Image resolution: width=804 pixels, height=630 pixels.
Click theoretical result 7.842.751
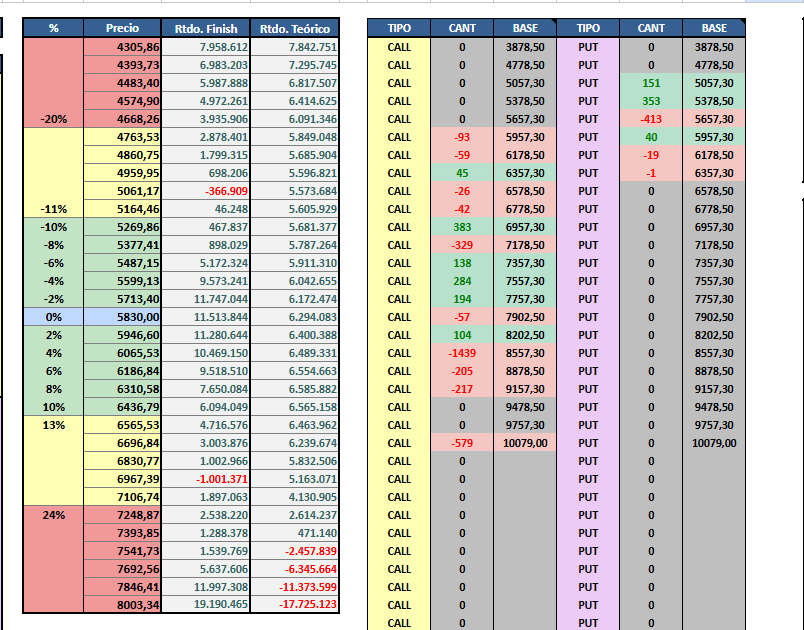294,47
